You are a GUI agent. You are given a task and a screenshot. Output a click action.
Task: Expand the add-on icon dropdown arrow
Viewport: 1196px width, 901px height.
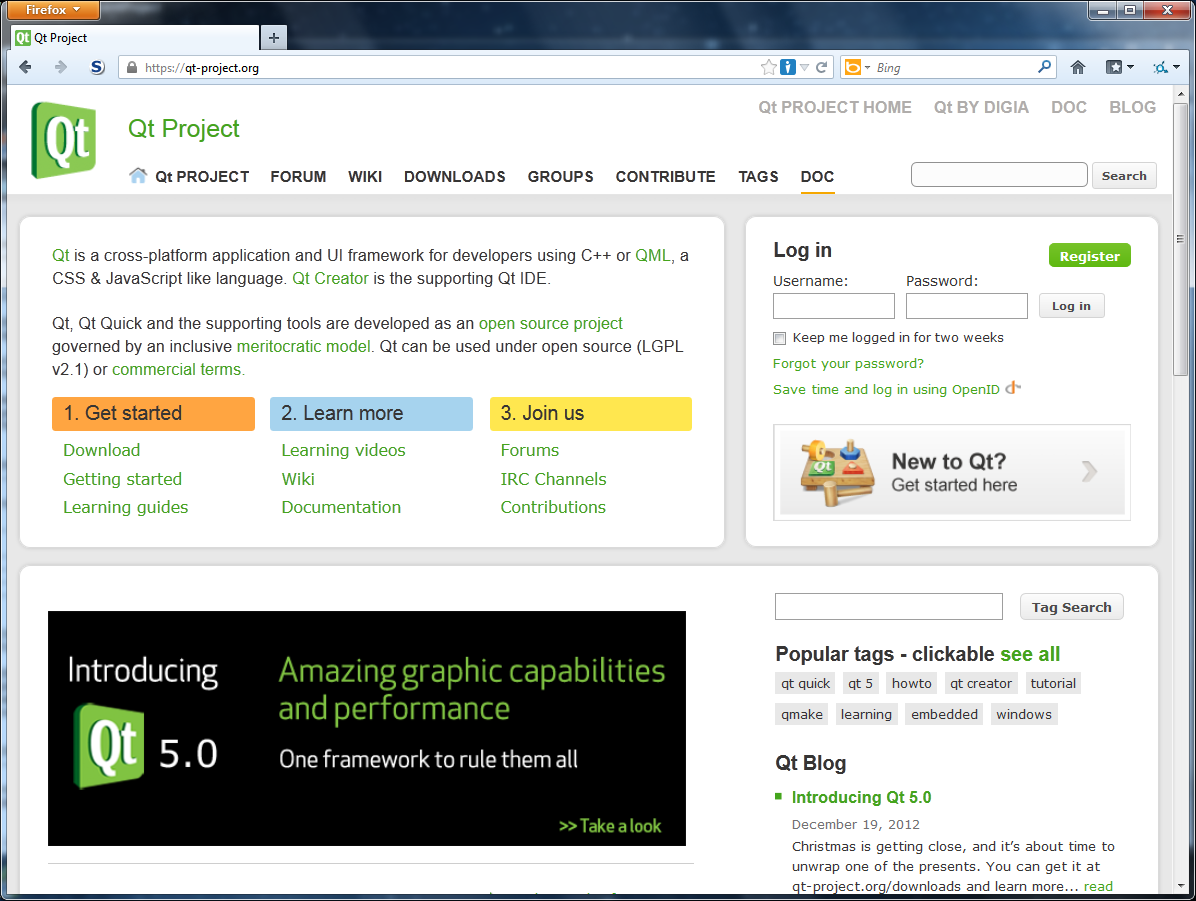pyautogui.click(x=1176, y=67)
